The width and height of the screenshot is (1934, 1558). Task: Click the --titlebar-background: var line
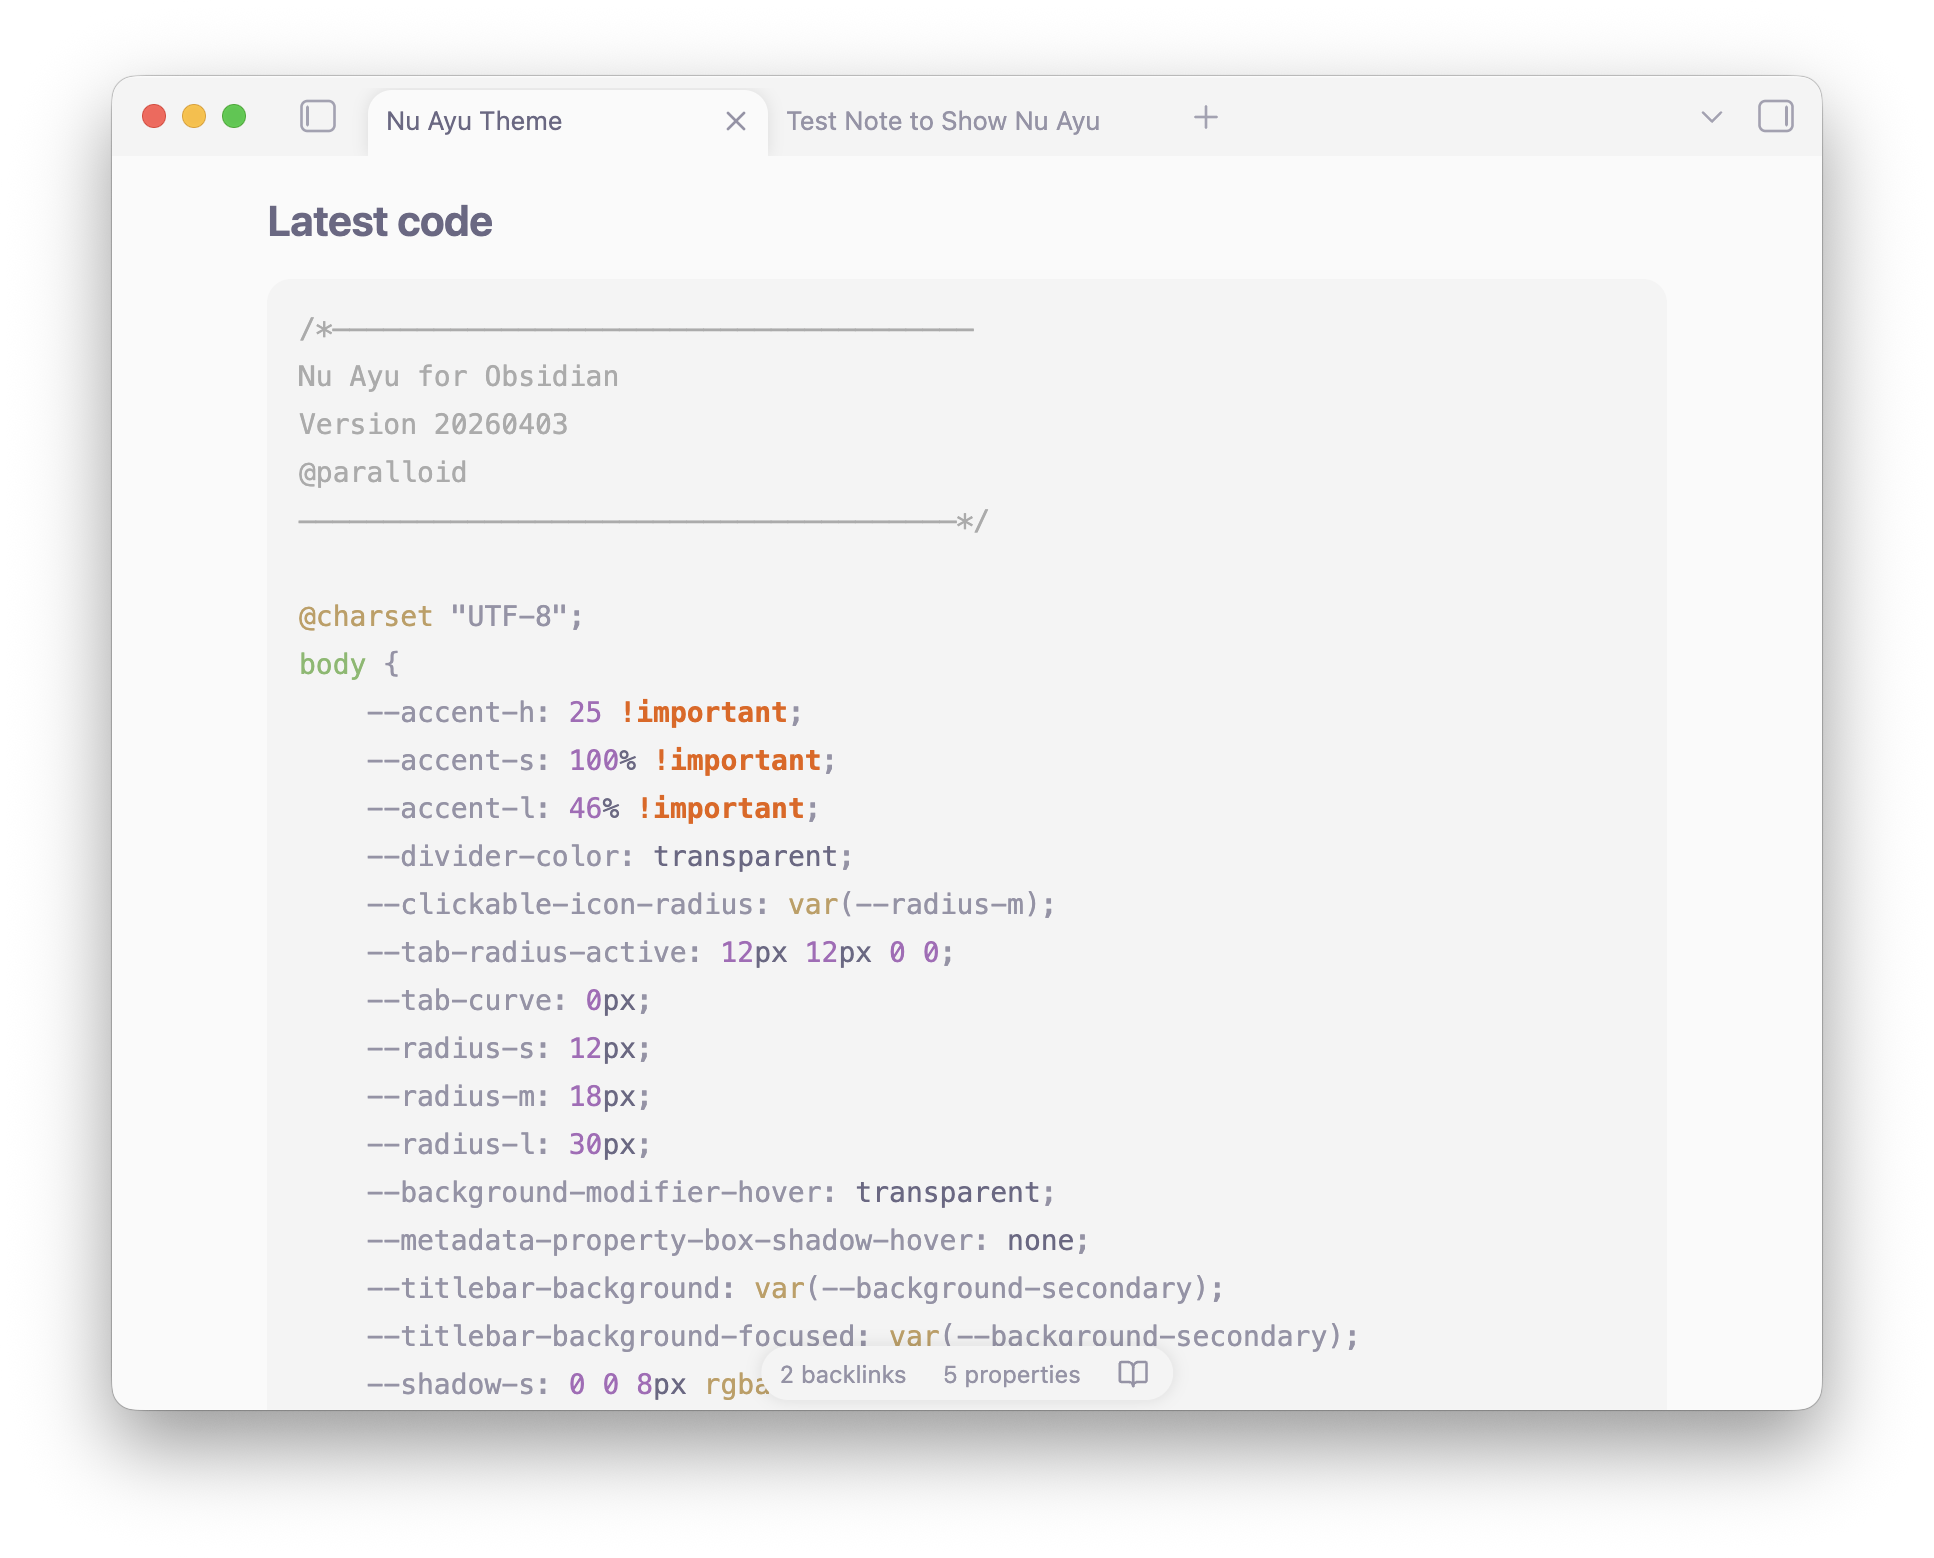[x=795, y=1289]
